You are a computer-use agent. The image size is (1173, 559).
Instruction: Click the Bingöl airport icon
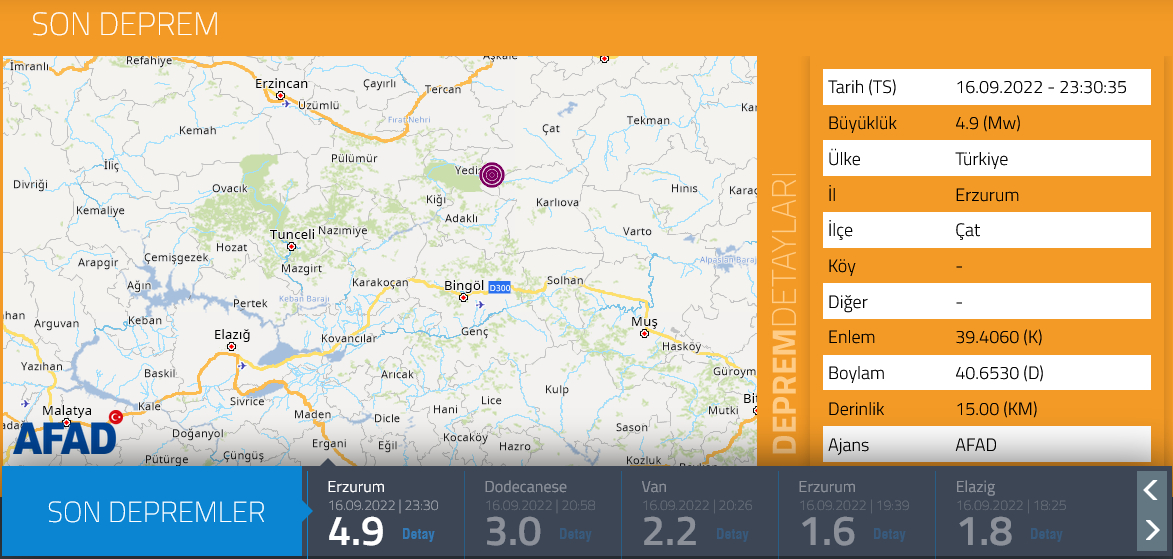tap(482, 304)
